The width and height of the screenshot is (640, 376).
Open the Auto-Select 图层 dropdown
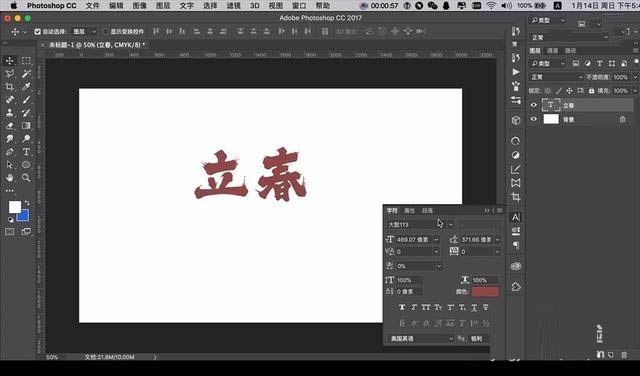(x=84, y=31)
